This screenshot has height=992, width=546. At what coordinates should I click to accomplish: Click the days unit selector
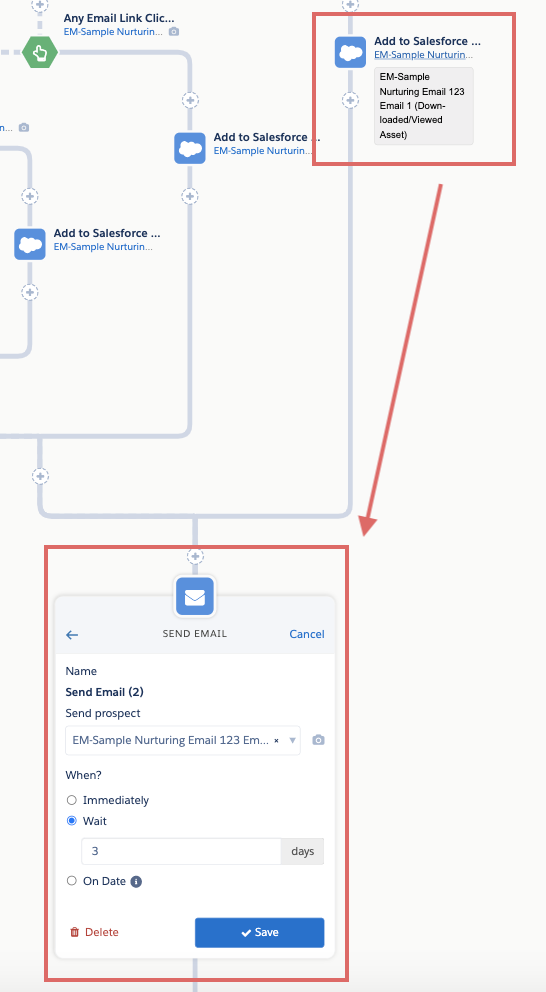[x=302, y=852]
